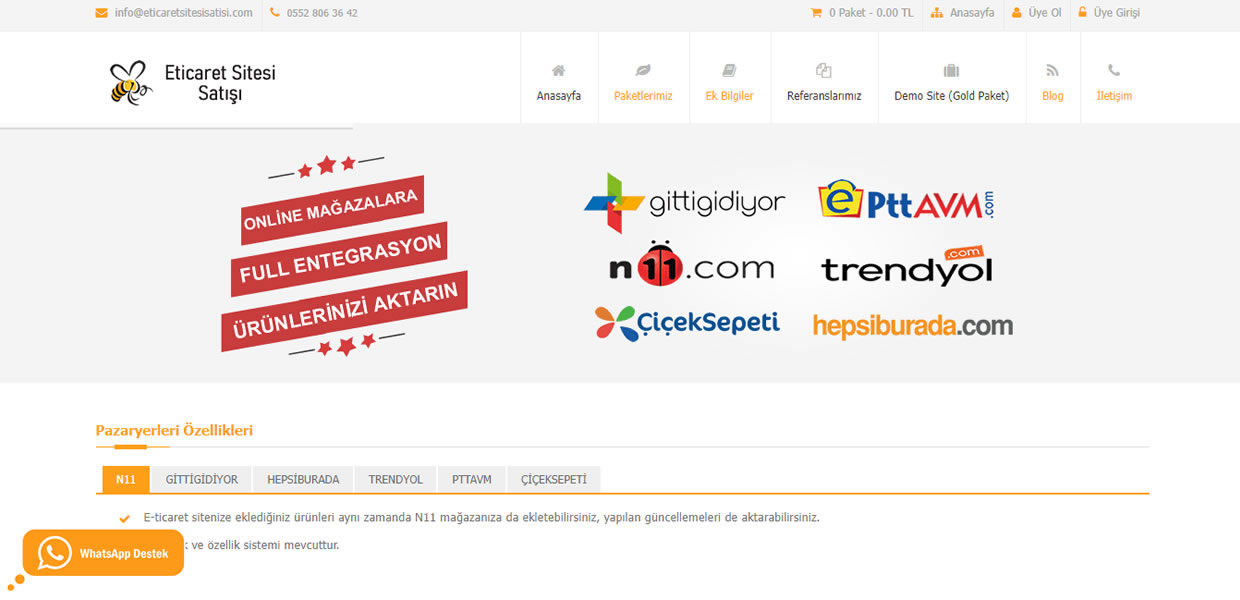Screen dimensions: 1240x600
Task: Click the RSS icon above Blog
Action: 1052,70
